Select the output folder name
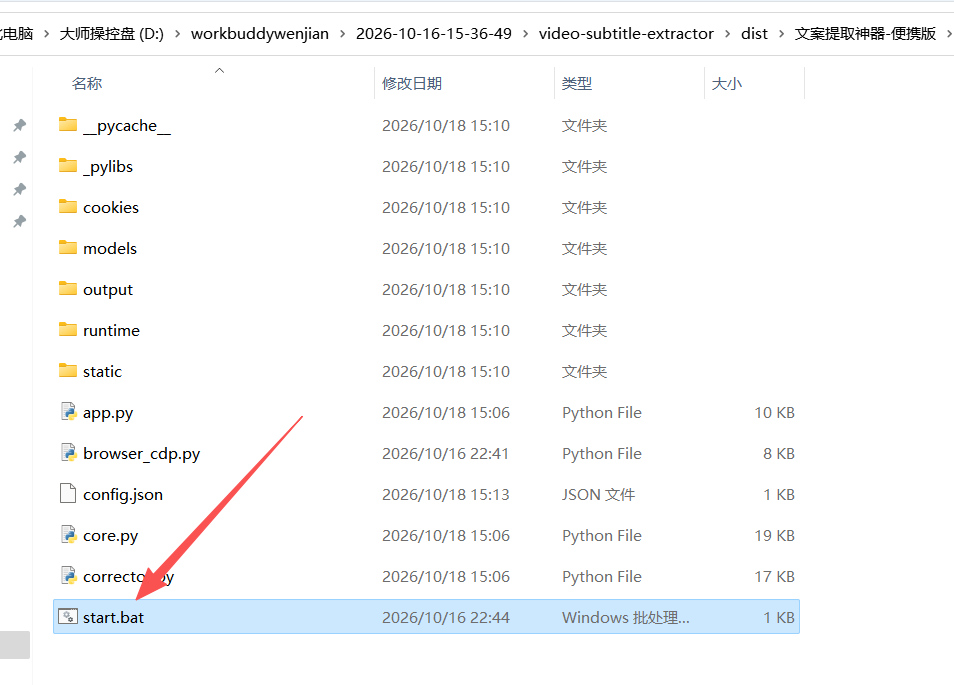954x685 pixels. point(108,290)
